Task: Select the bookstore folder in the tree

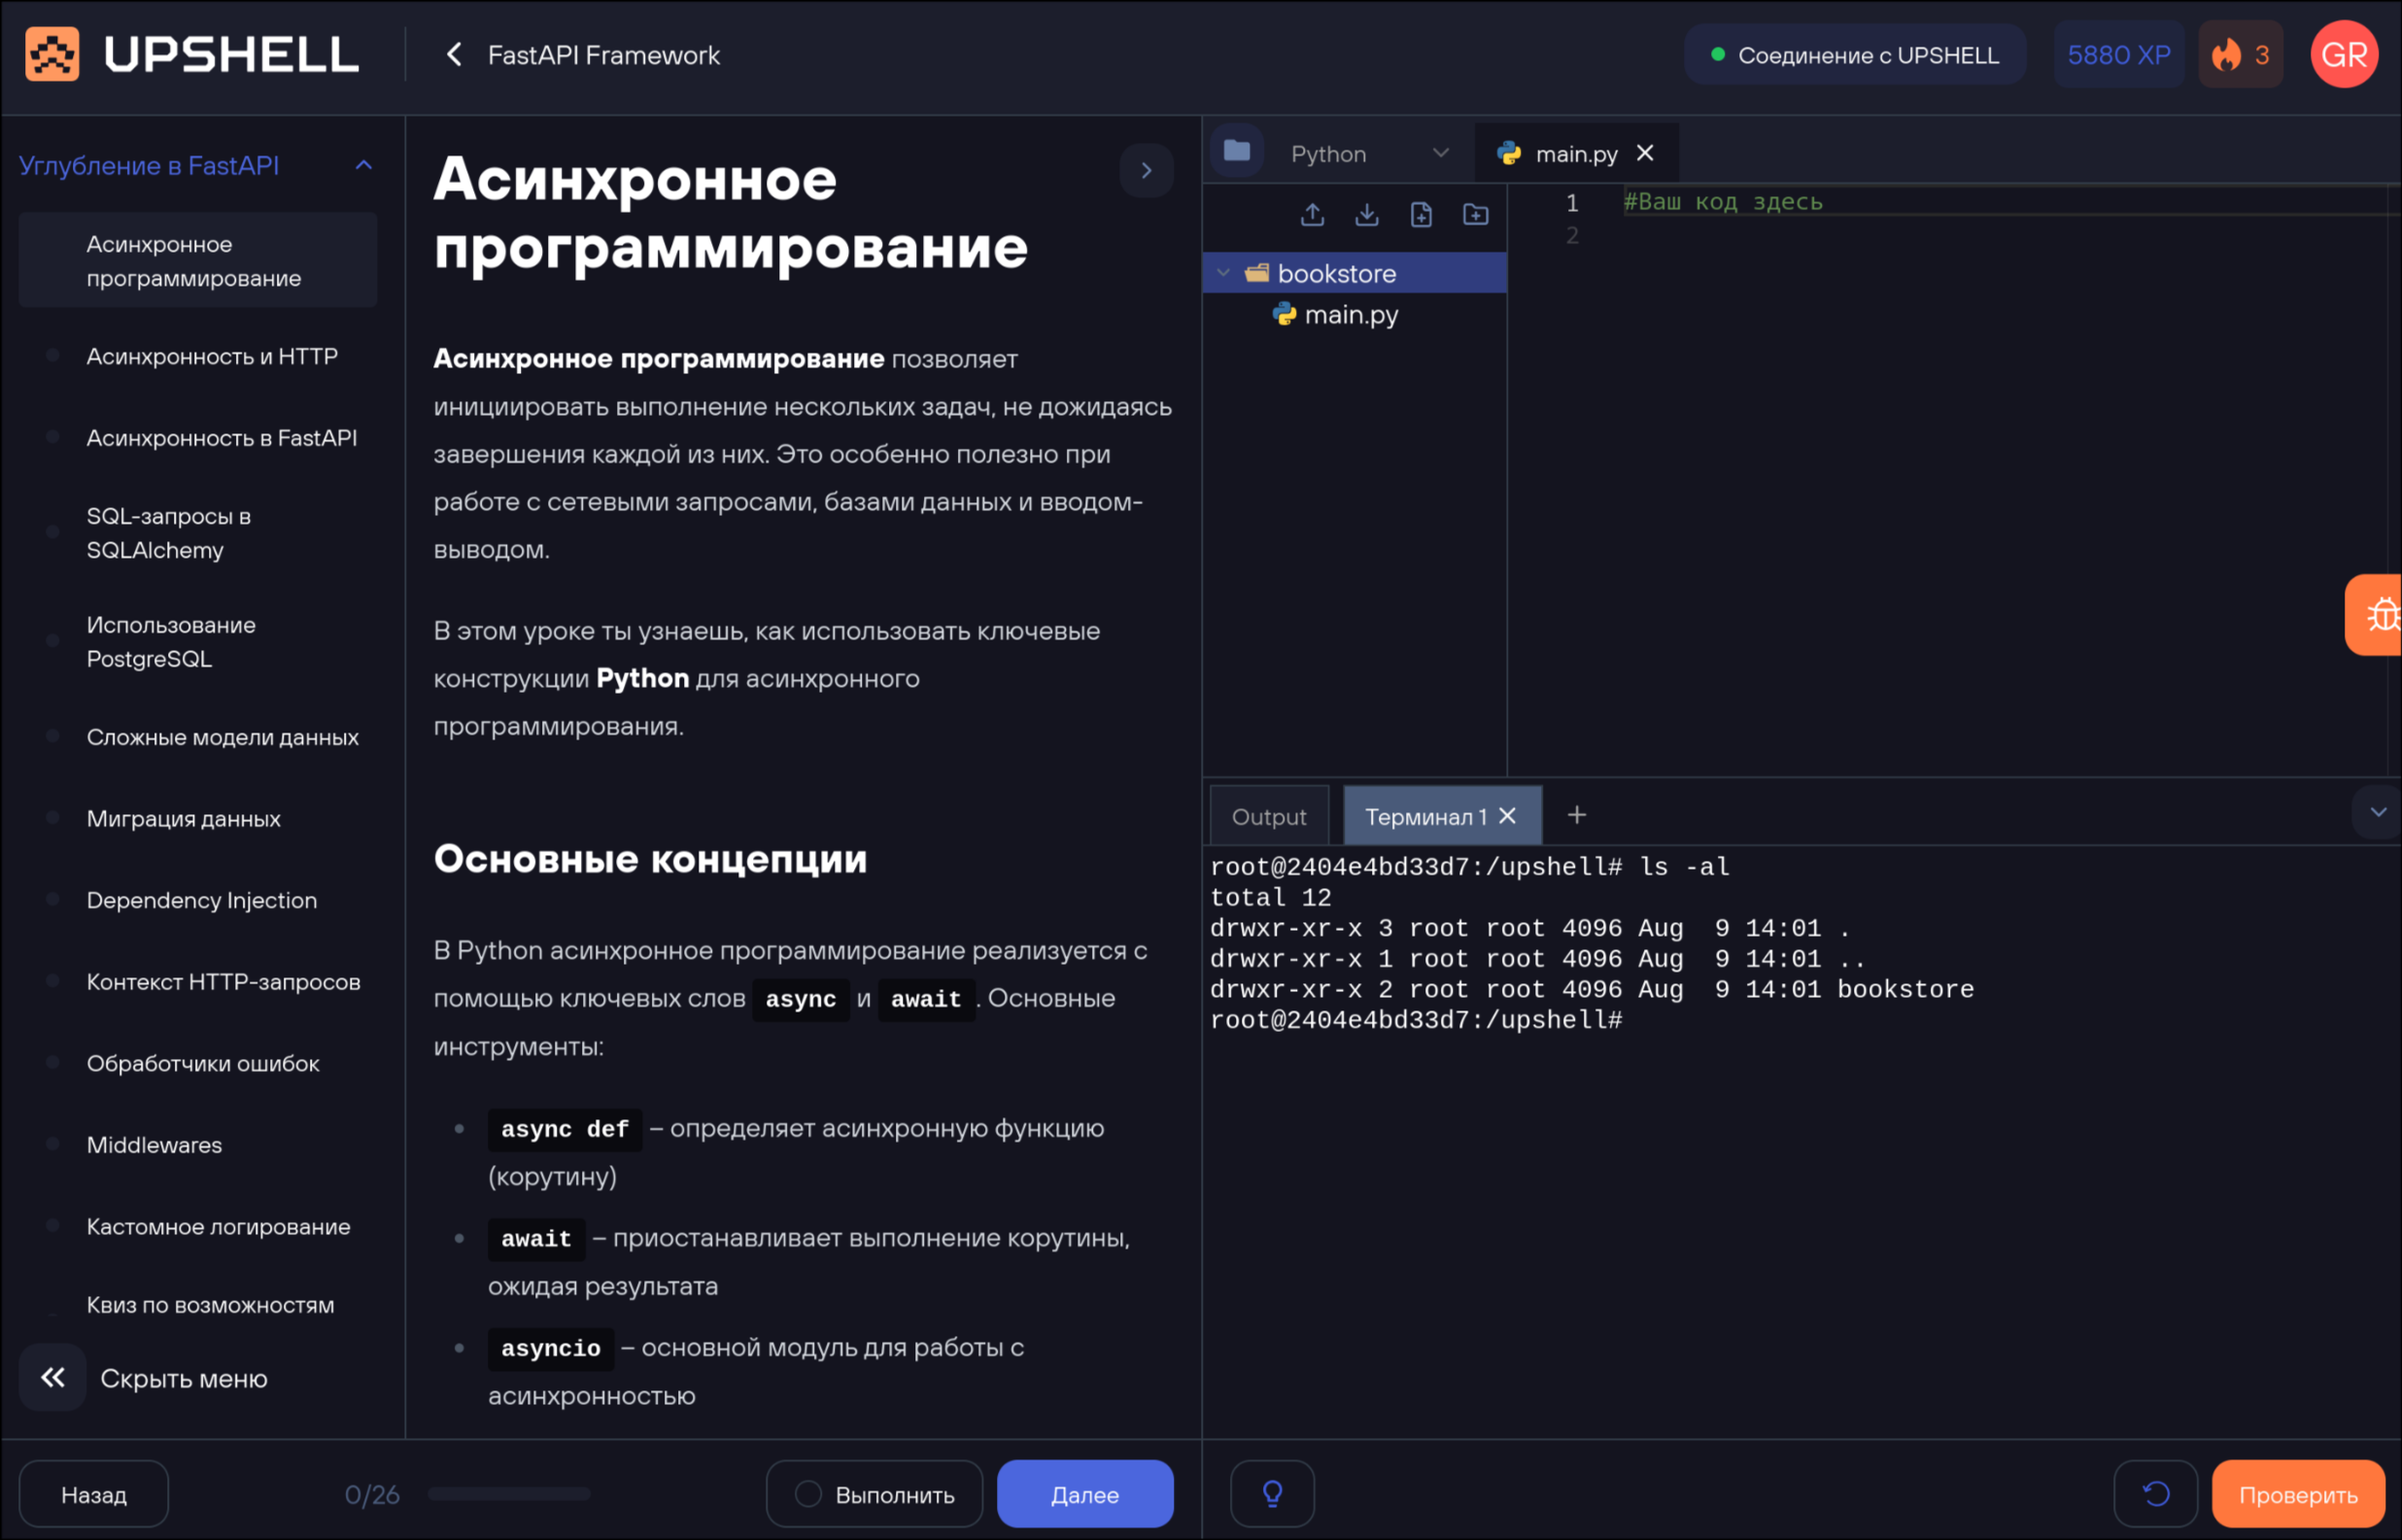Action: [1355, 273]
